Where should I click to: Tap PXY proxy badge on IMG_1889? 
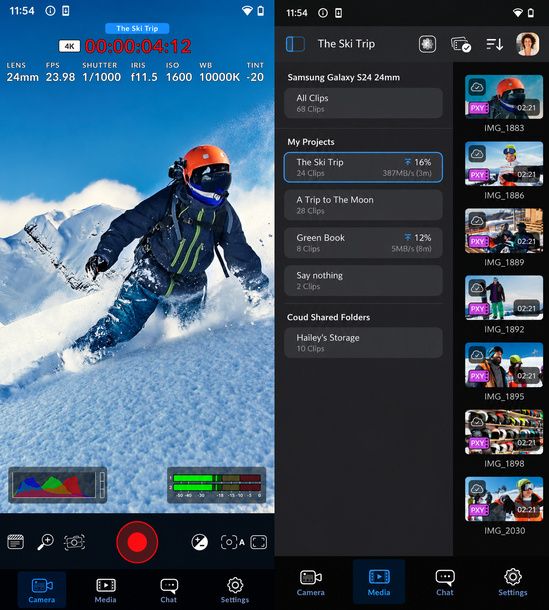pos(478,242)
